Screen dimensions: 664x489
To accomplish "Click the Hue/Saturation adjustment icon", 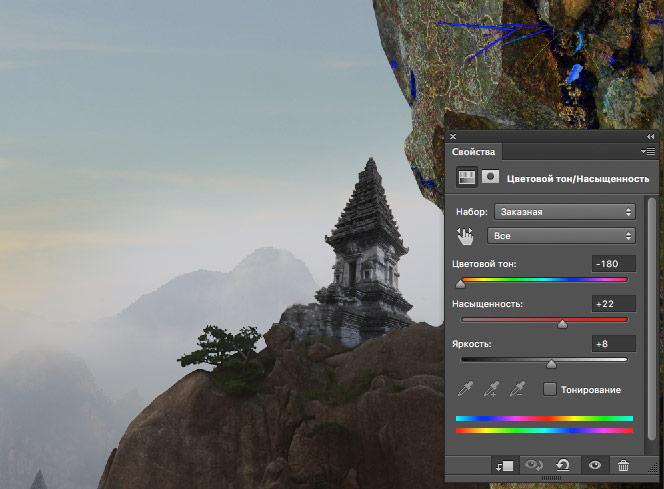I will (466, 177).
